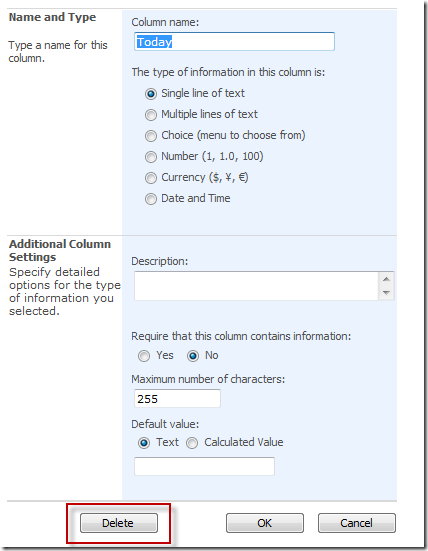428x551 pixels.
Task: Click into the Description text box
Action: [x=256, y=286]
